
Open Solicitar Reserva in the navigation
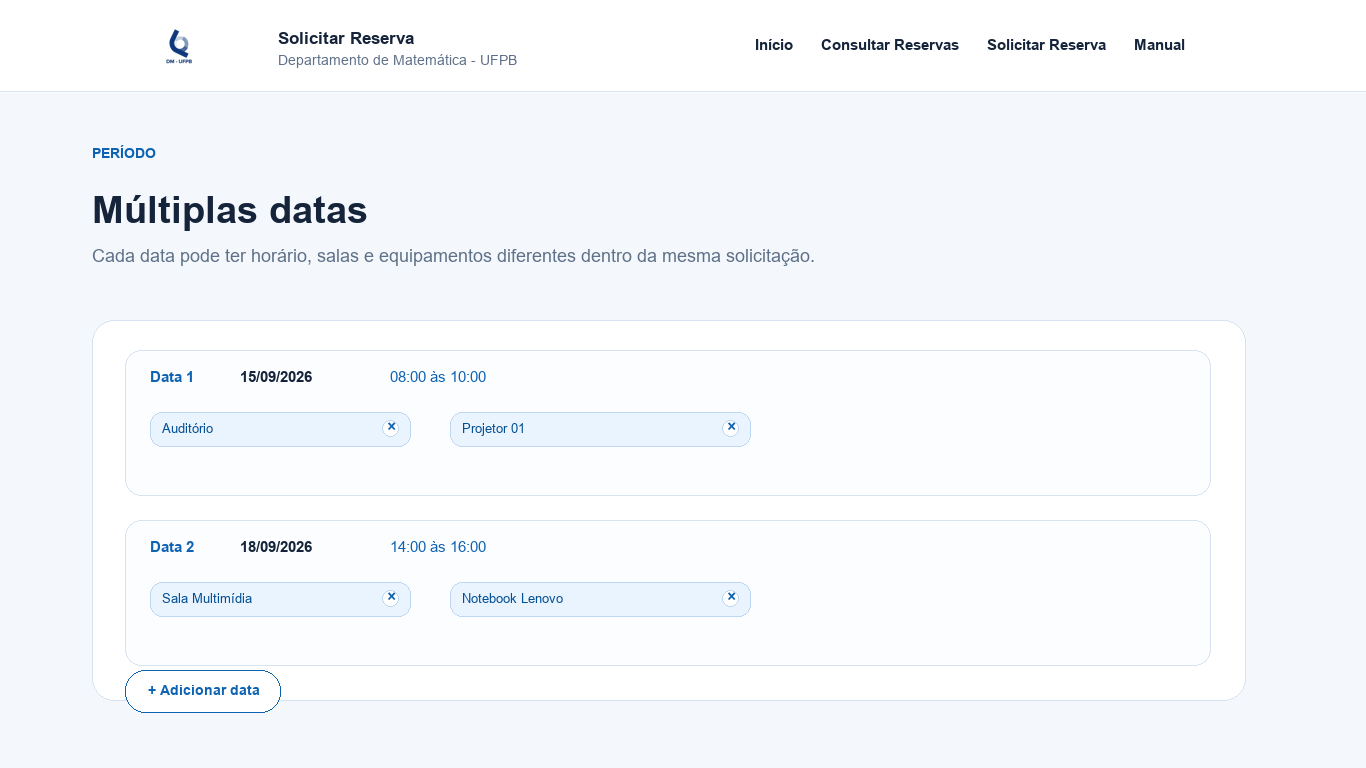(x=1046, y=45)
